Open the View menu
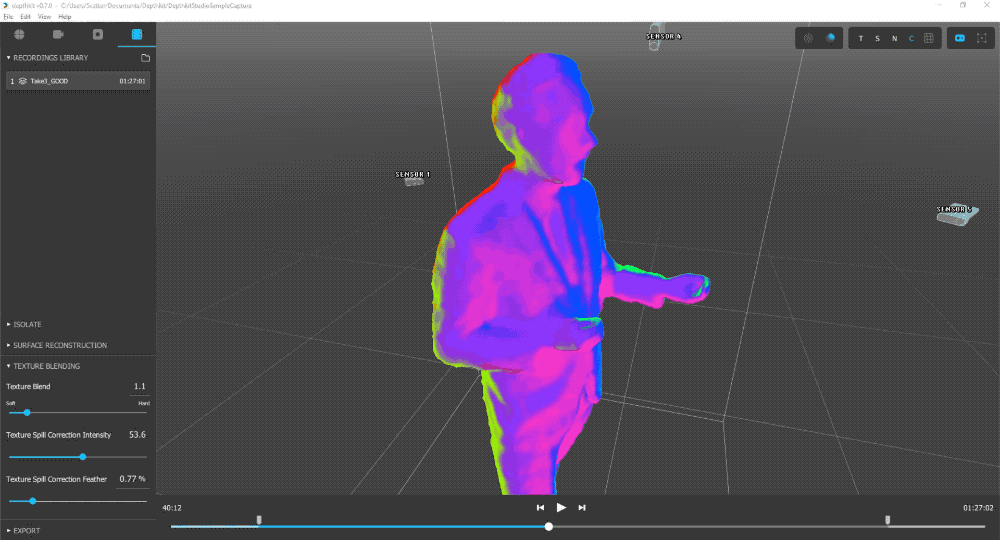Viewport: 1000px width, 540px height. [x=44, y=17]
